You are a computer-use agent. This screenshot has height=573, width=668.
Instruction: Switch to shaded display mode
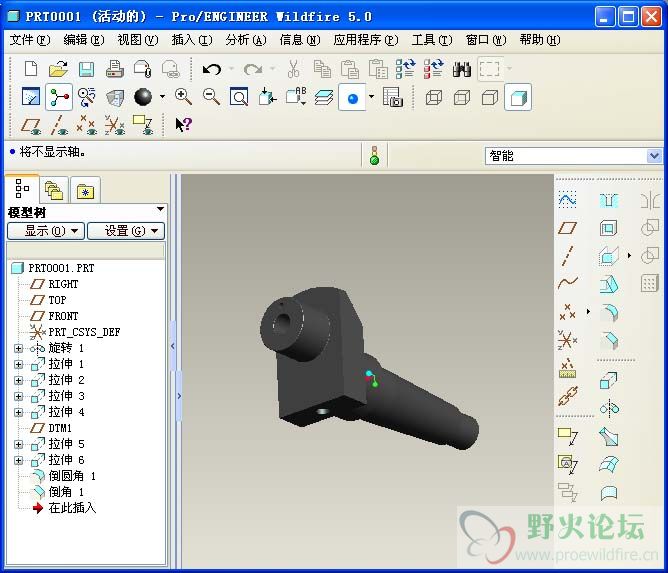pos(518,98)
